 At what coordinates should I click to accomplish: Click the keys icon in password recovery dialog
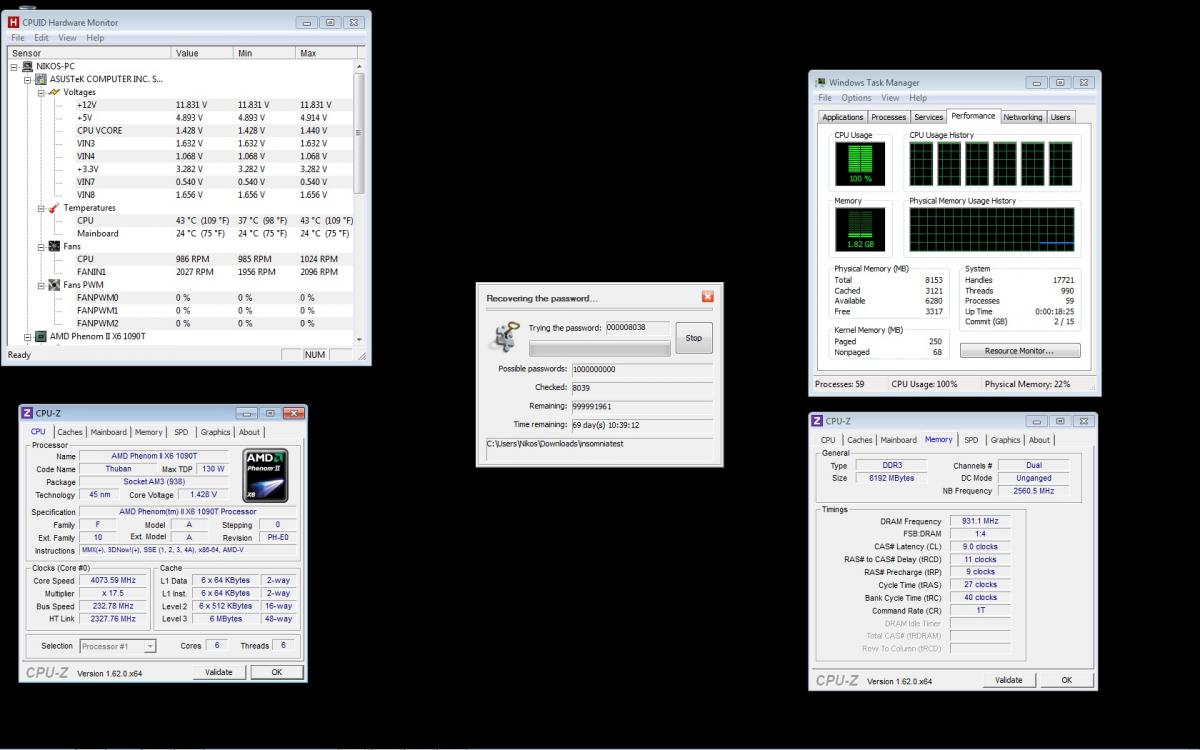coord(503,337)
